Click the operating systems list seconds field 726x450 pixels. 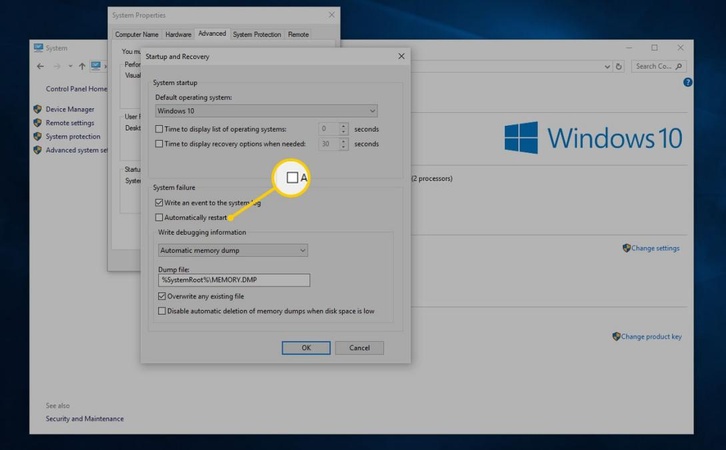tap(329, 129)
